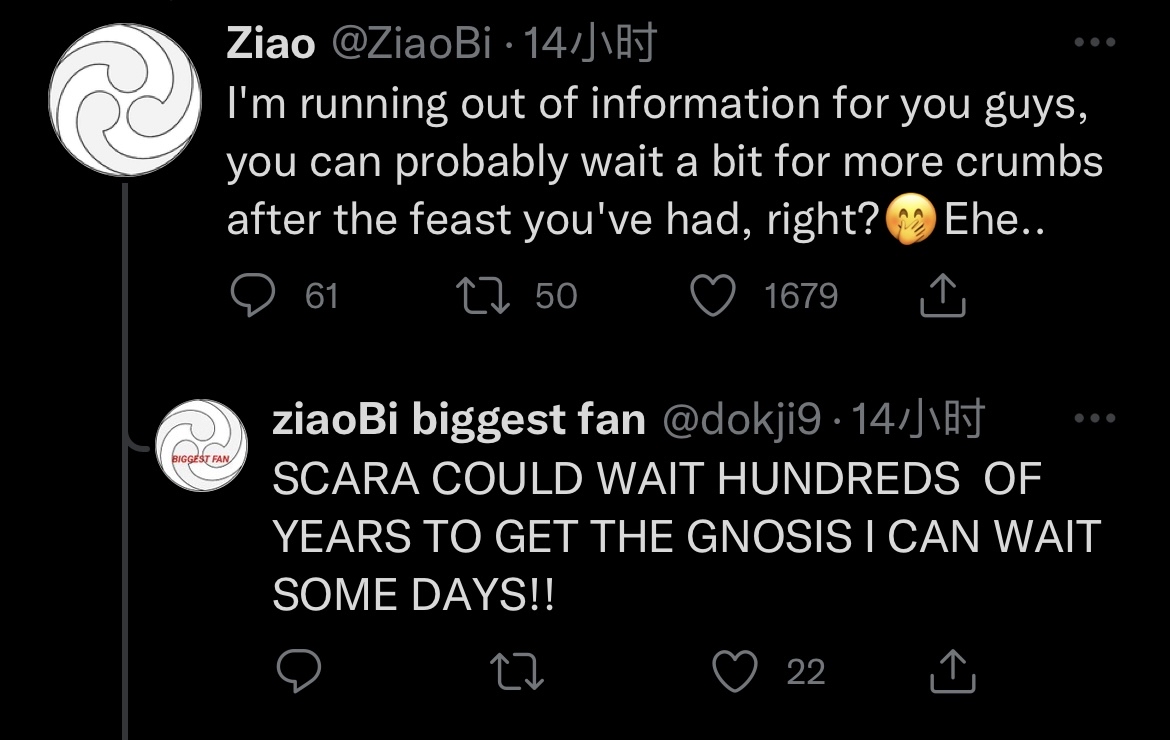Screen dimensions: 1170x740
Task: Open the BIGGEST FAN avatar
Action: tap(204, 445)
